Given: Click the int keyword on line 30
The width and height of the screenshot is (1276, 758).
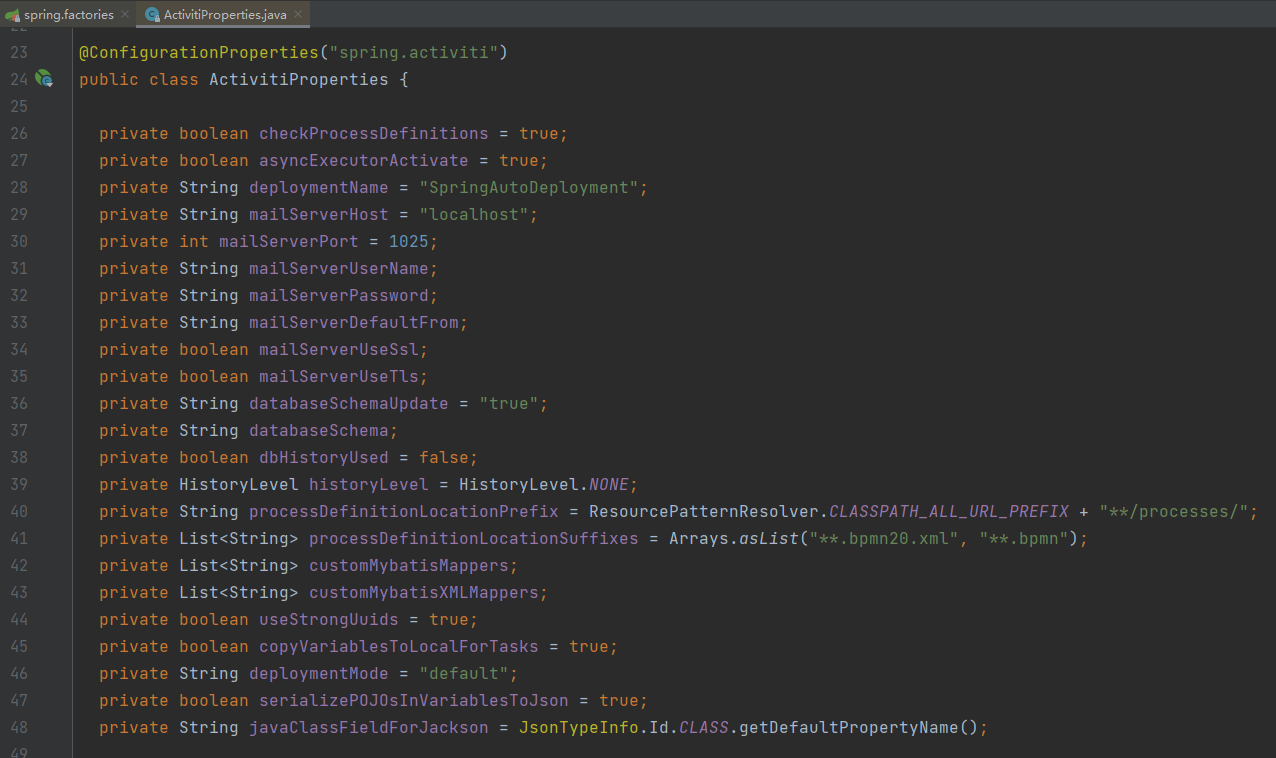Looking at the screenshot, I should pyautogui.click(x=194, y=241).
